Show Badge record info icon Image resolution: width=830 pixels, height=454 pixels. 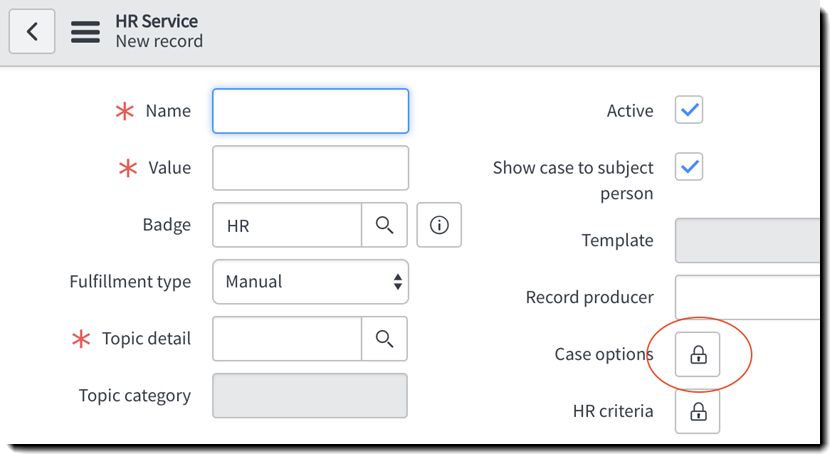[439, 225]
